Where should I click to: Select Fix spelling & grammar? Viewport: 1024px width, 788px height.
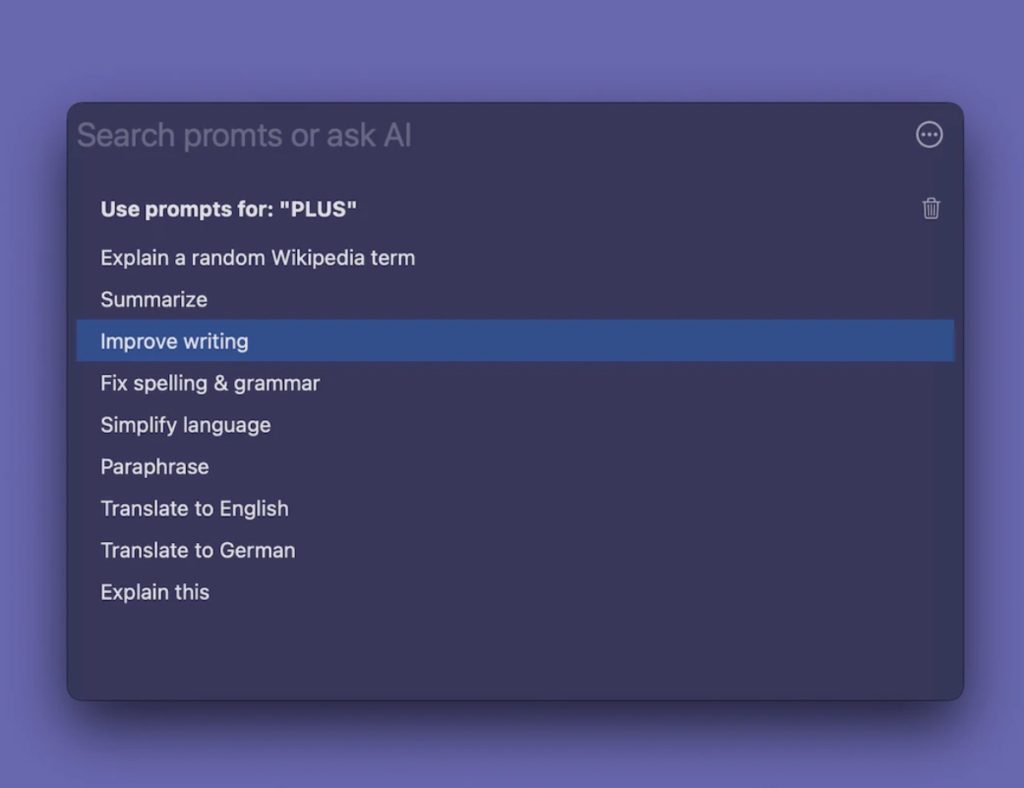tap(210, 383)
